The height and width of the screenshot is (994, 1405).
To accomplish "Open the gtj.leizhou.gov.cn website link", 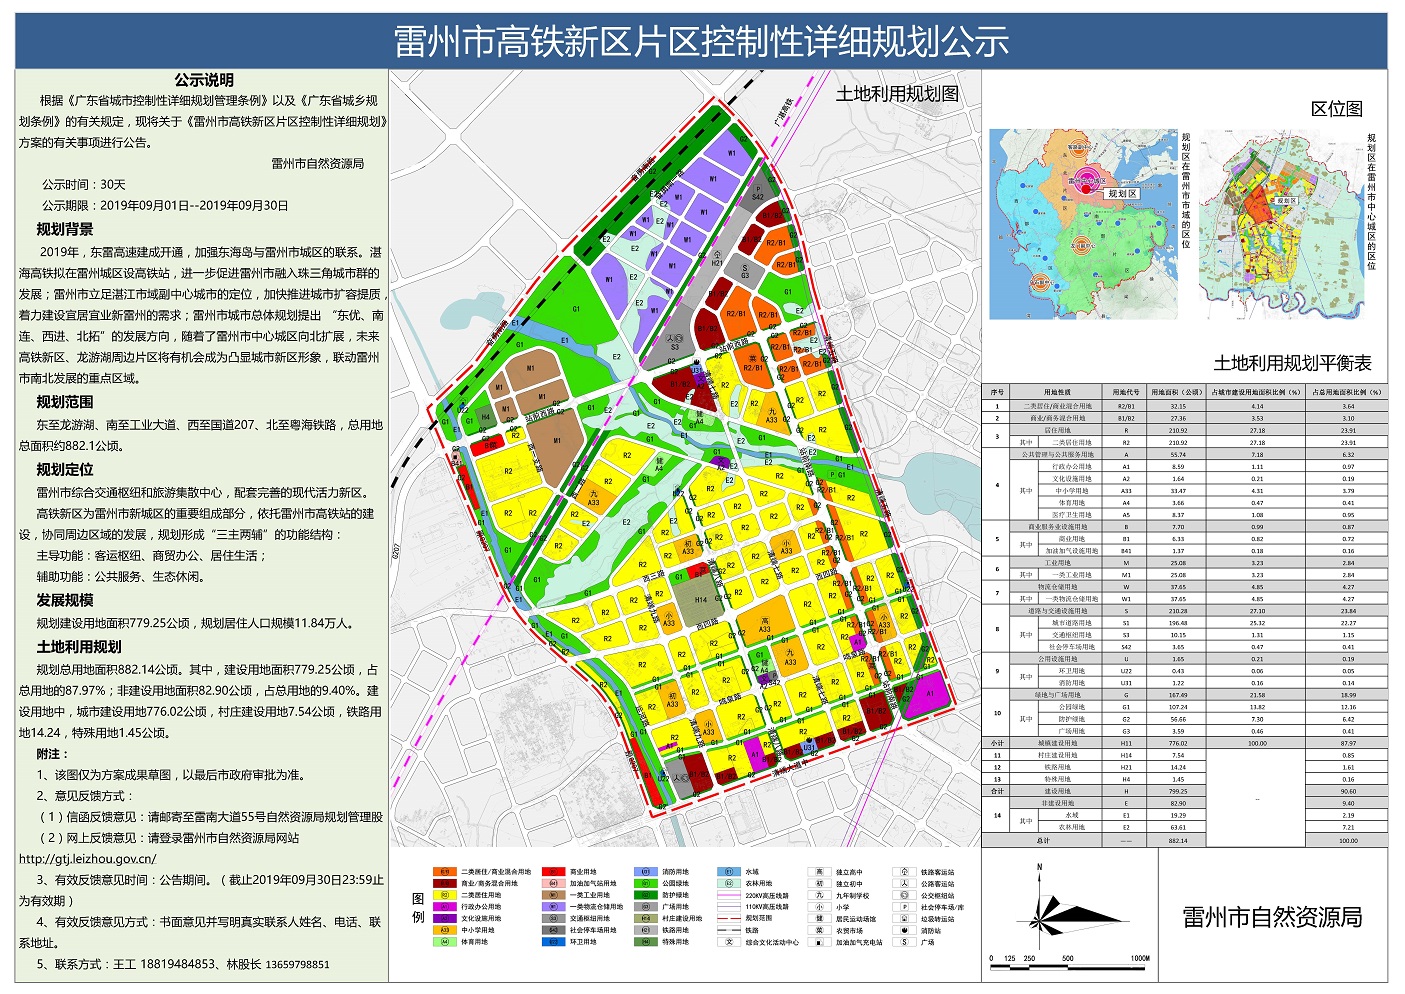I will coord(88,858).
